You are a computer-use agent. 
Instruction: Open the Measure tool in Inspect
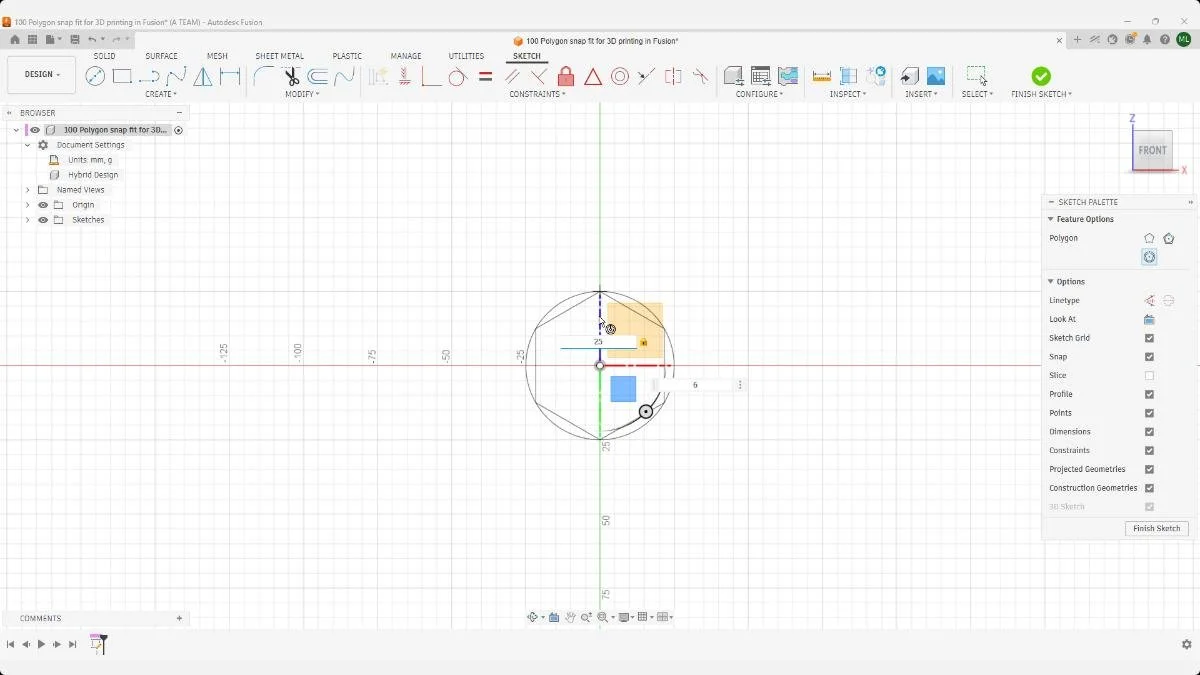coord(822,76)
